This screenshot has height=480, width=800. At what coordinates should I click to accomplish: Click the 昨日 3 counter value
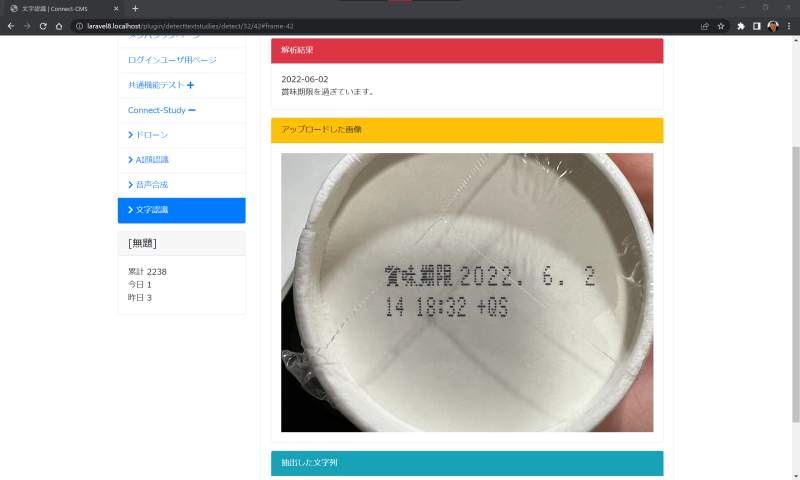click(x=139, y=297)
